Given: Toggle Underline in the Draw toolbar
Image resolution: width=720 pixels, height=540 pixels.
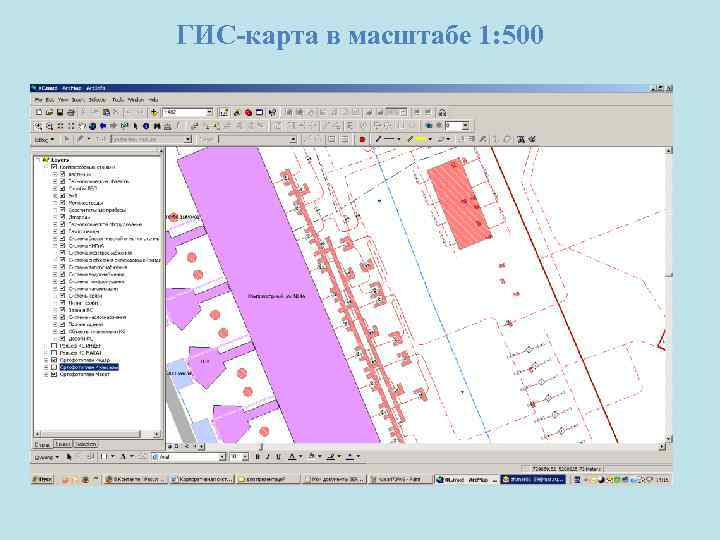Looking at the screenshot, I should [x=278, y=457].
